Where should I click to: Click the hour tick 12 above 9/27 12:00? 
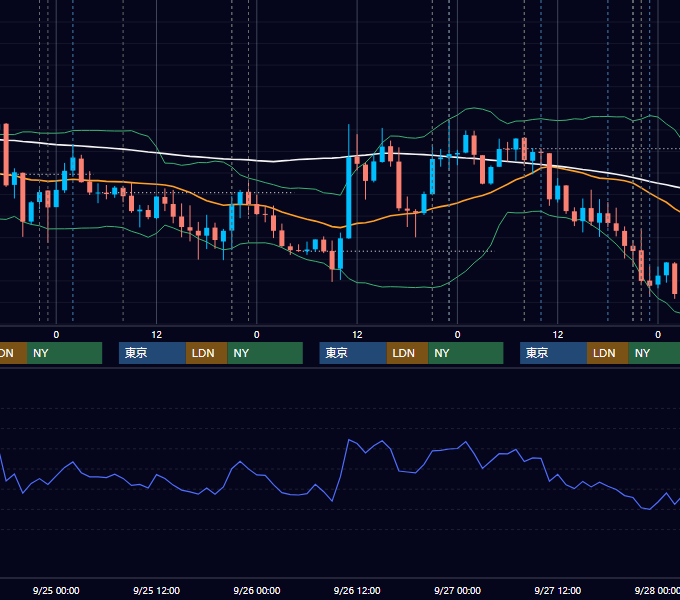558,335
